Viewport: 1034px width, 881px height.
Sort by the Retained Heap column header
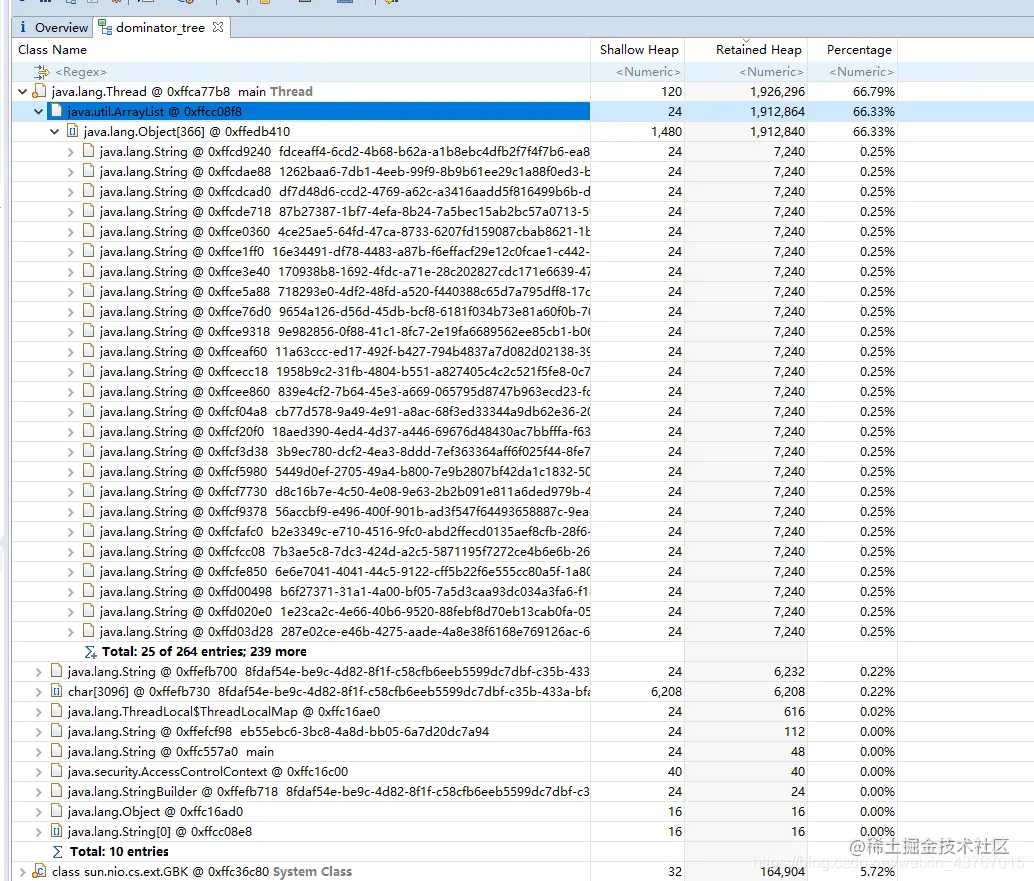point(761,49)
